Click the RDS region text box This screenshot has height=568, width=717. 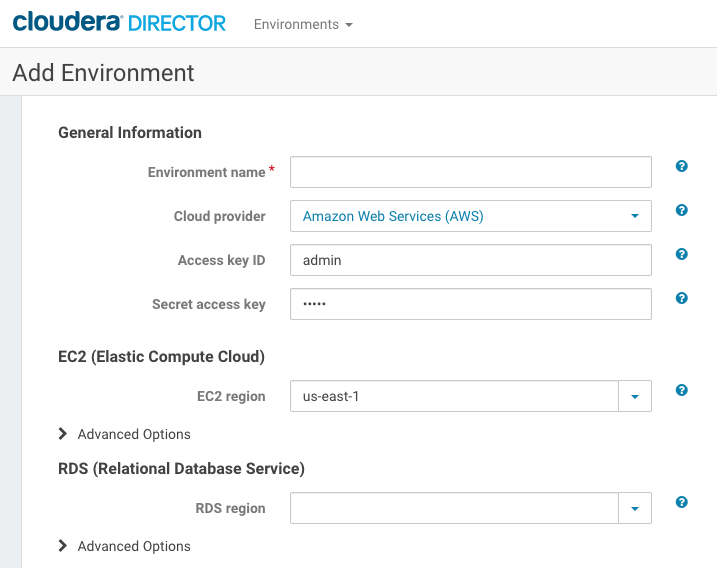[x=454, y=508]
